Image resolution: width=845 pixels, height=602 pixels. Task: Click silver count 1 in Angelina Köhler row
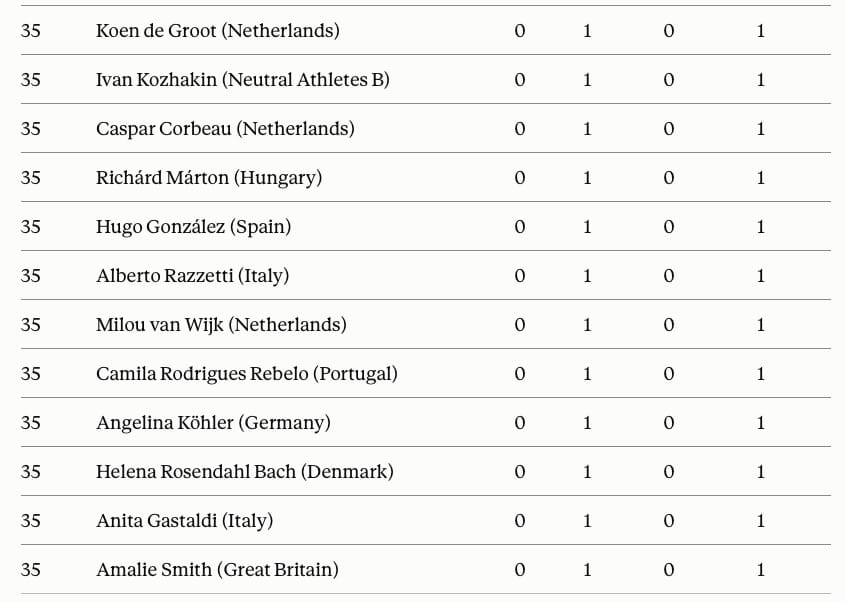coord(587,423)
